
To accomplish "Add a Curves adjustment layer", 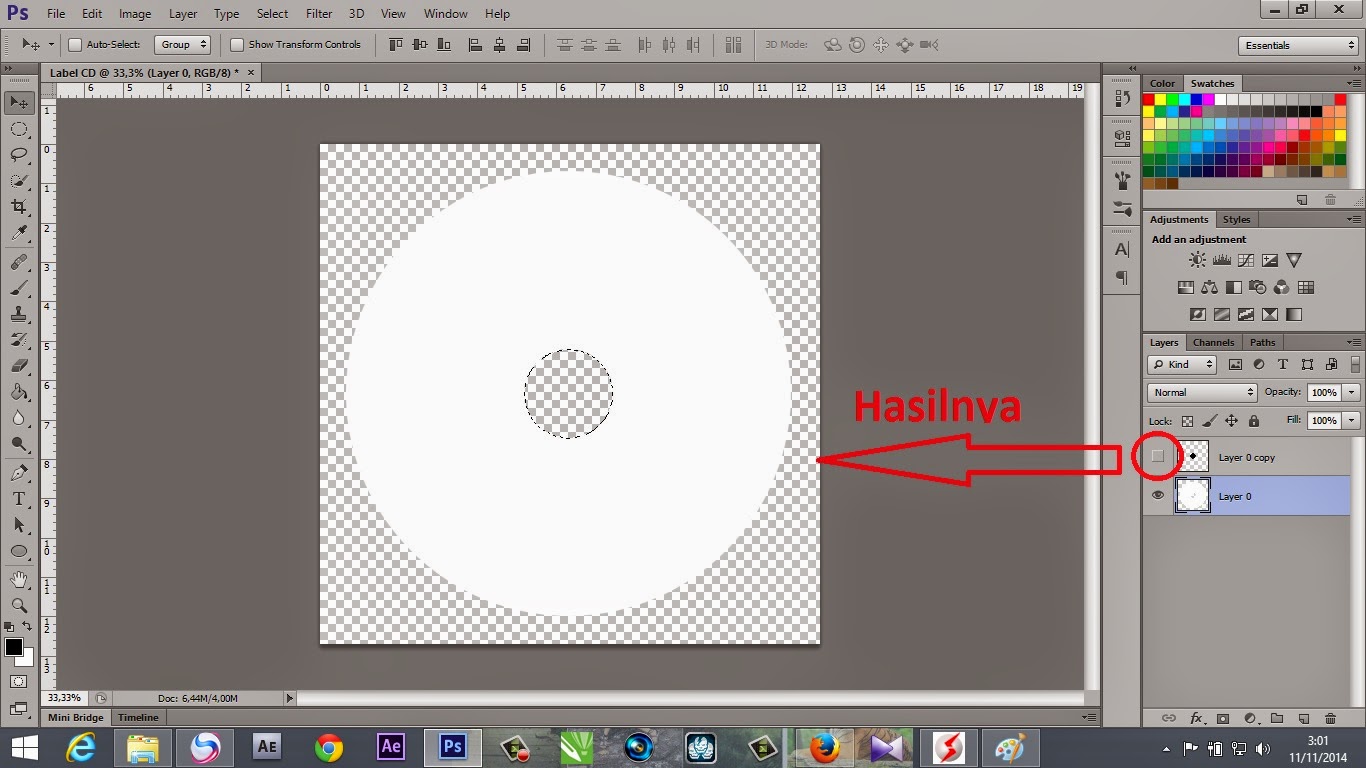I will click(x=1245, y=259).
